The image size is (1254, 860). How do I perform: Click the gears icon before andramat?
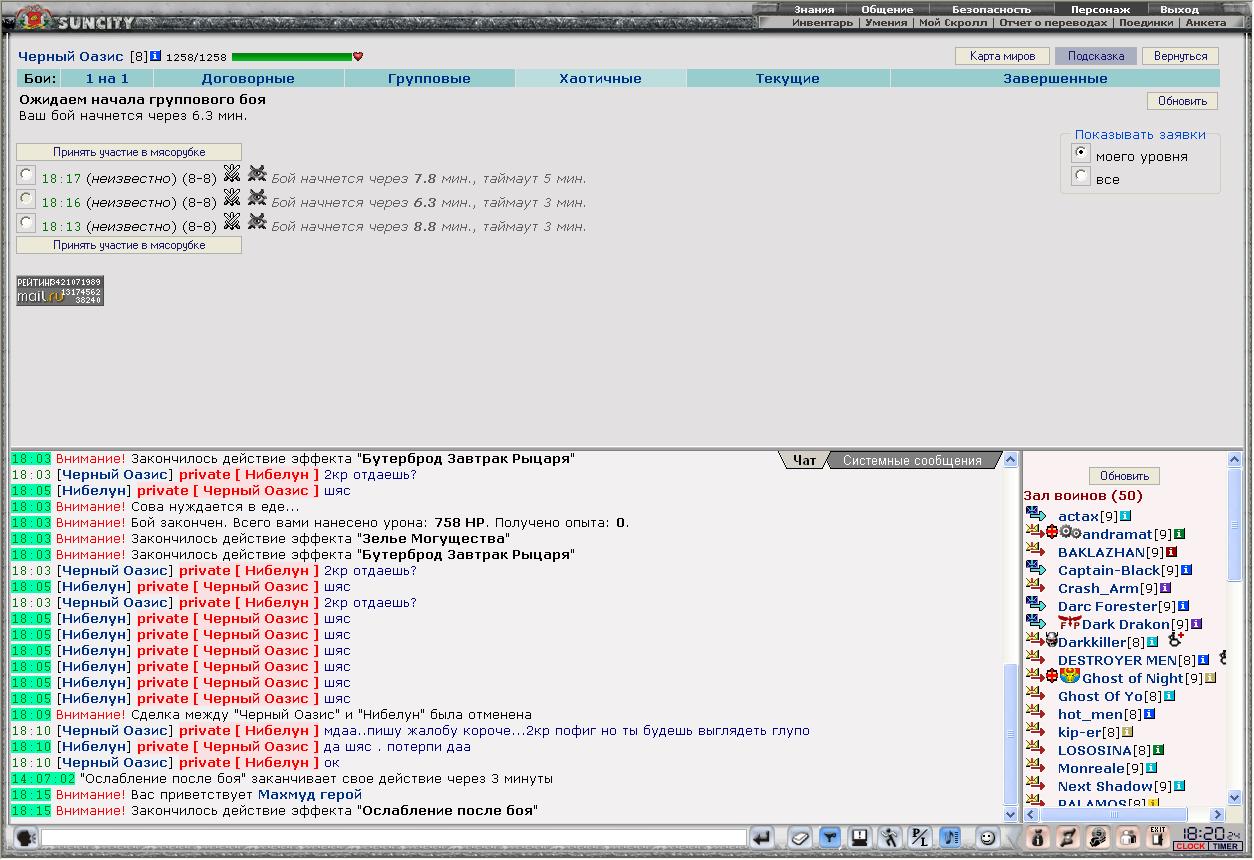point(1070,533)
